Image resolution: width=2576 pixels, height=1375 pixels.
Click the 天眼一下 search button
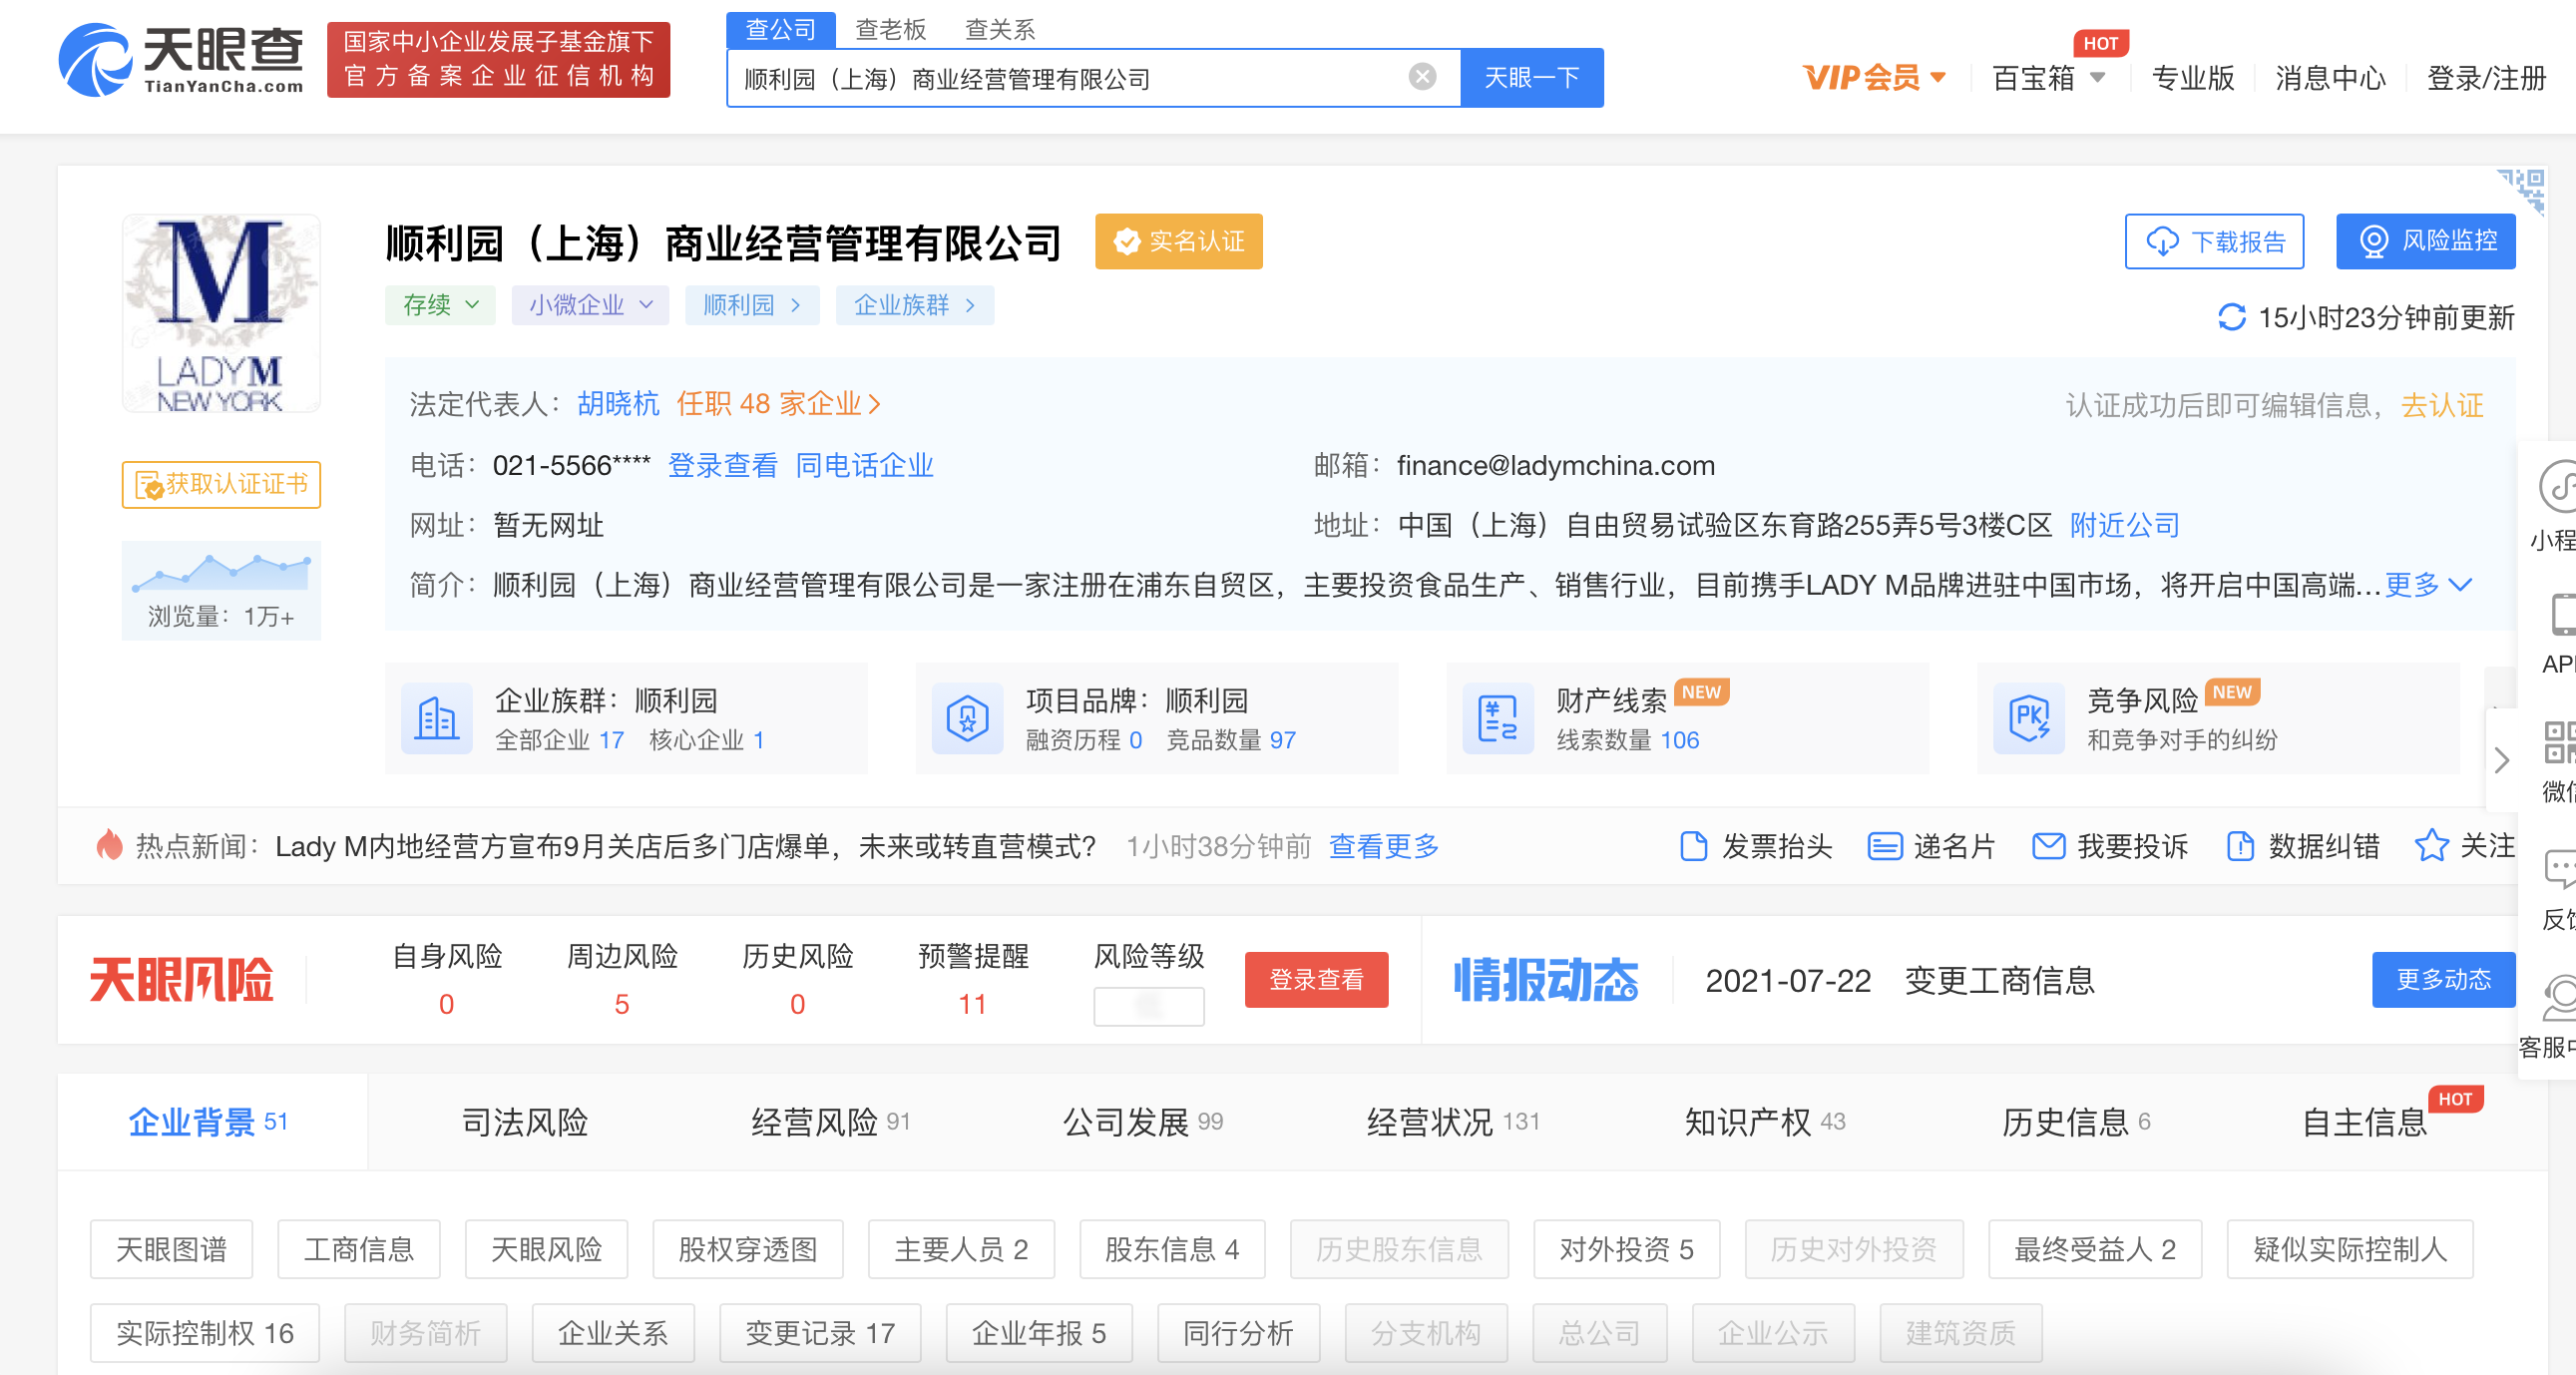coord(1532,77)
